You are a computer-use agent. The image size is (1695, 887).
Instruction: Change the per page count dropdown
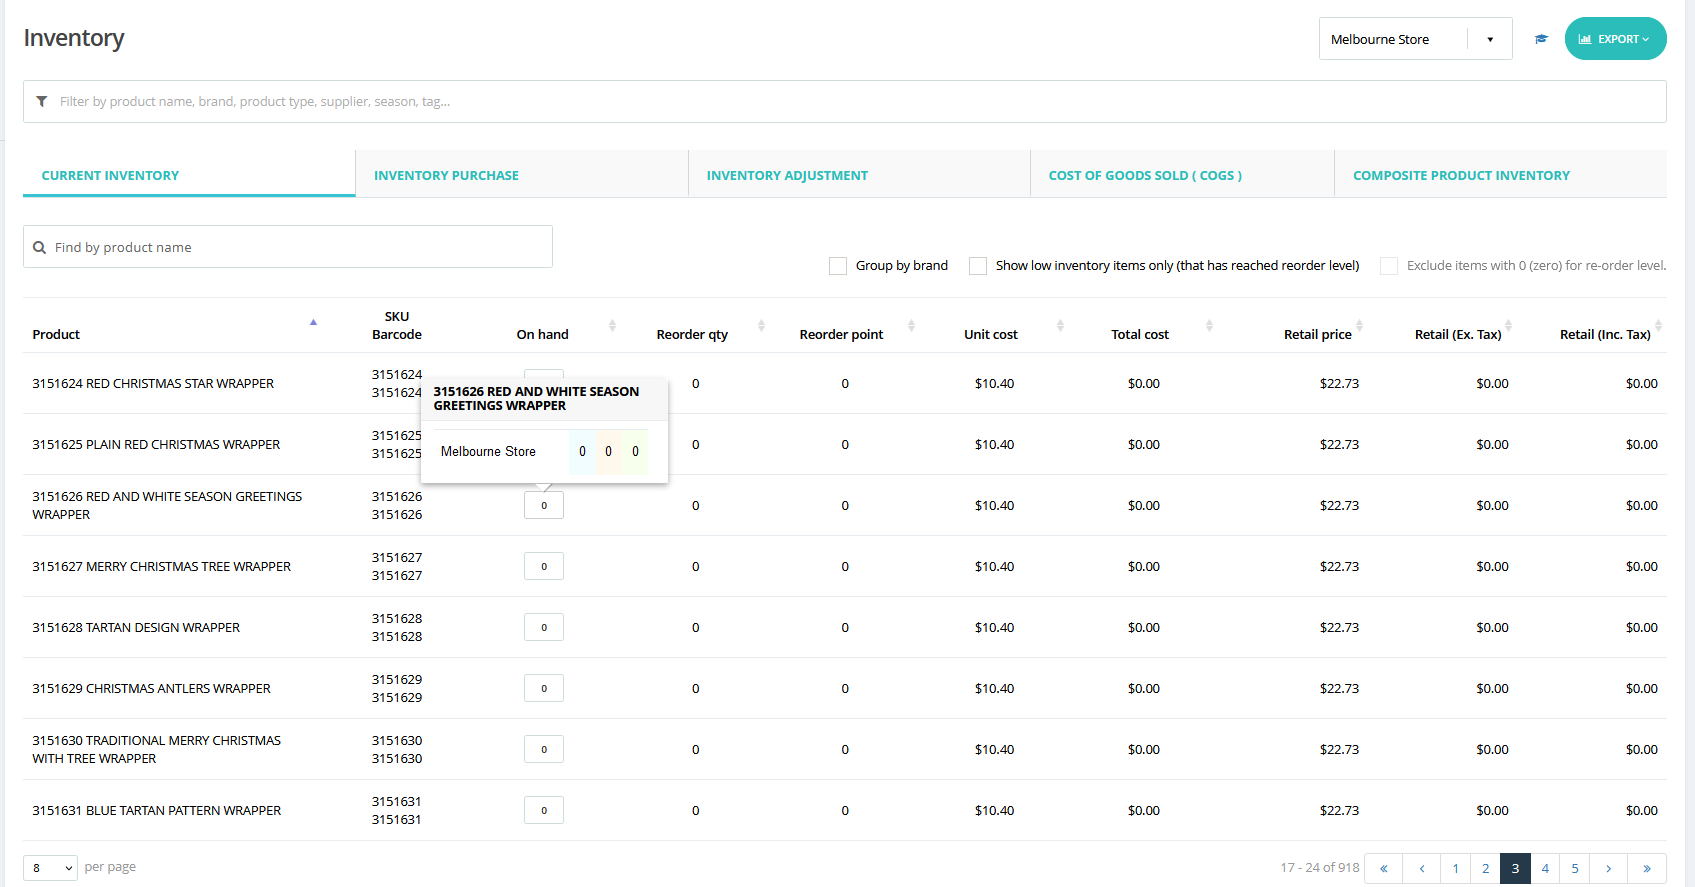(50, 867)
